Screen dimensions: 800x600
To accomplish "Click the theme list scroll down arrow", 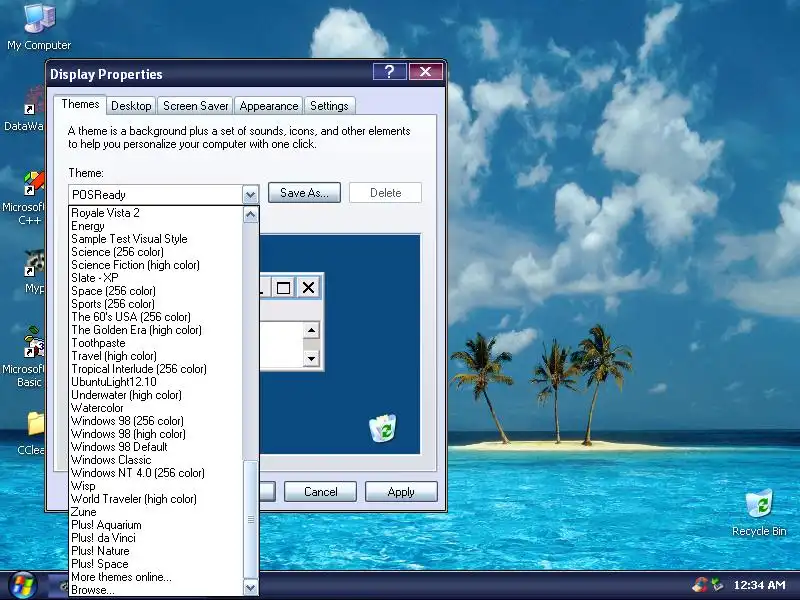I will (x=251, y=588).
